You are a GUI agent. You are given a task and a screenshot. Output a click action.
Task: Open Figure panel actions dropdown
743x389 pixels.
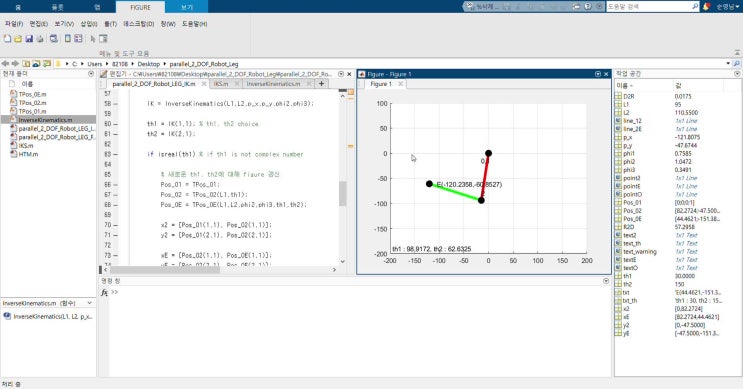598,74
